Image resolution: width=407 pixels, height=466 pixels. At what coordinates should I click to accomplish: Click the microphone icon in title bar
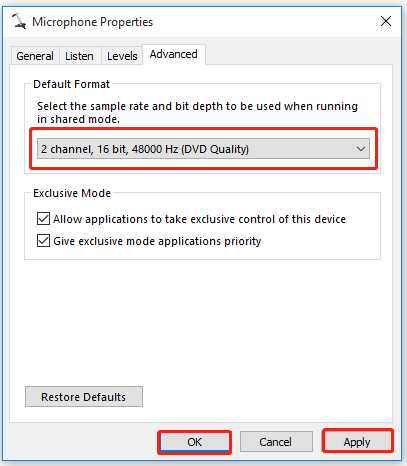tap(19, 21)
